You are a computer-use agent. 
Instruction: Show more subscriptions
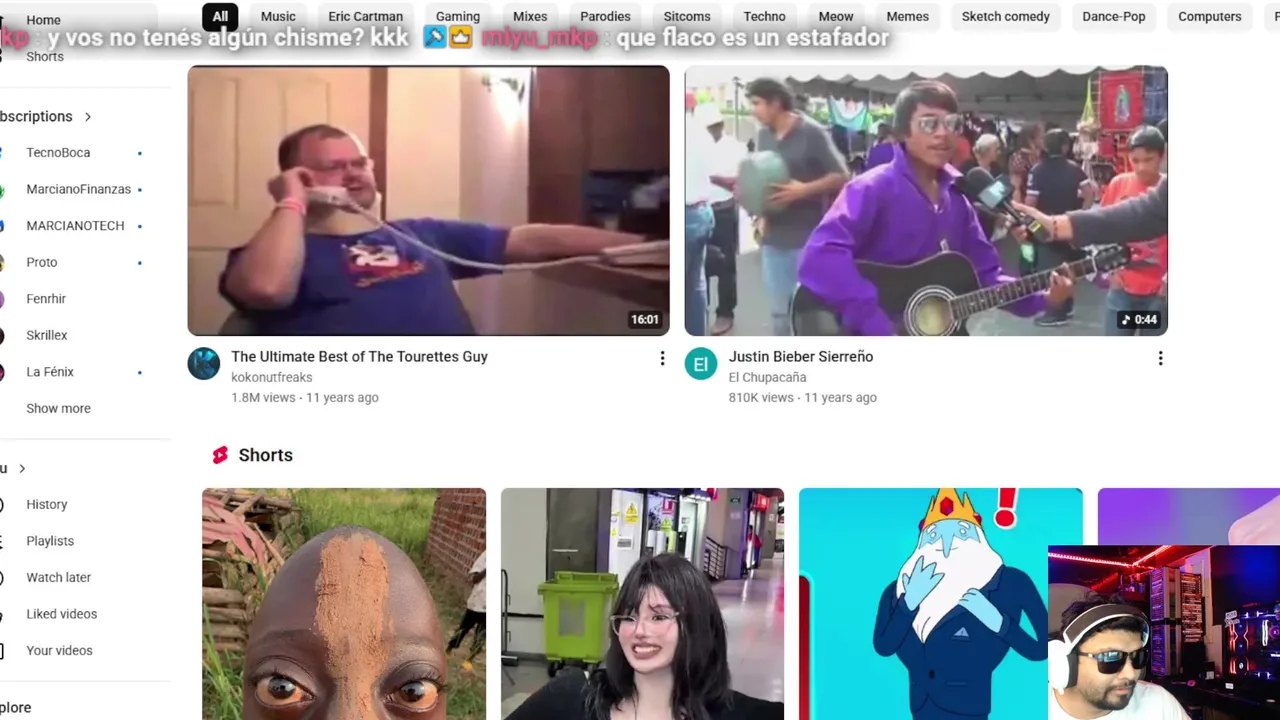click(x=58, y=408)
